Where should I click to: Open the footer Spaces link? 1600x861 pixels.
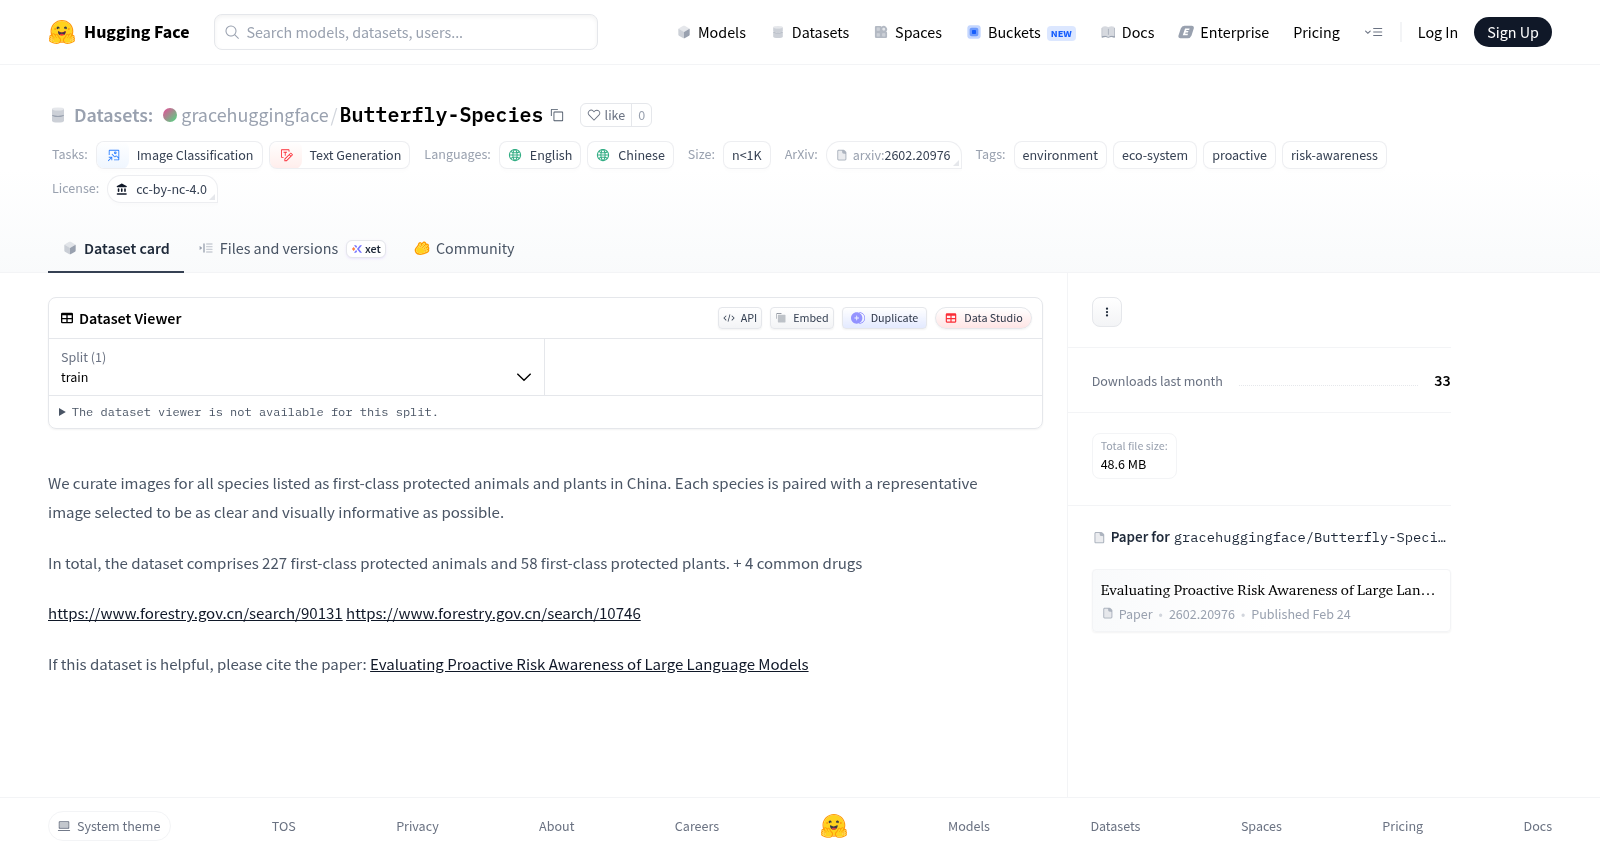[1261, 826]
